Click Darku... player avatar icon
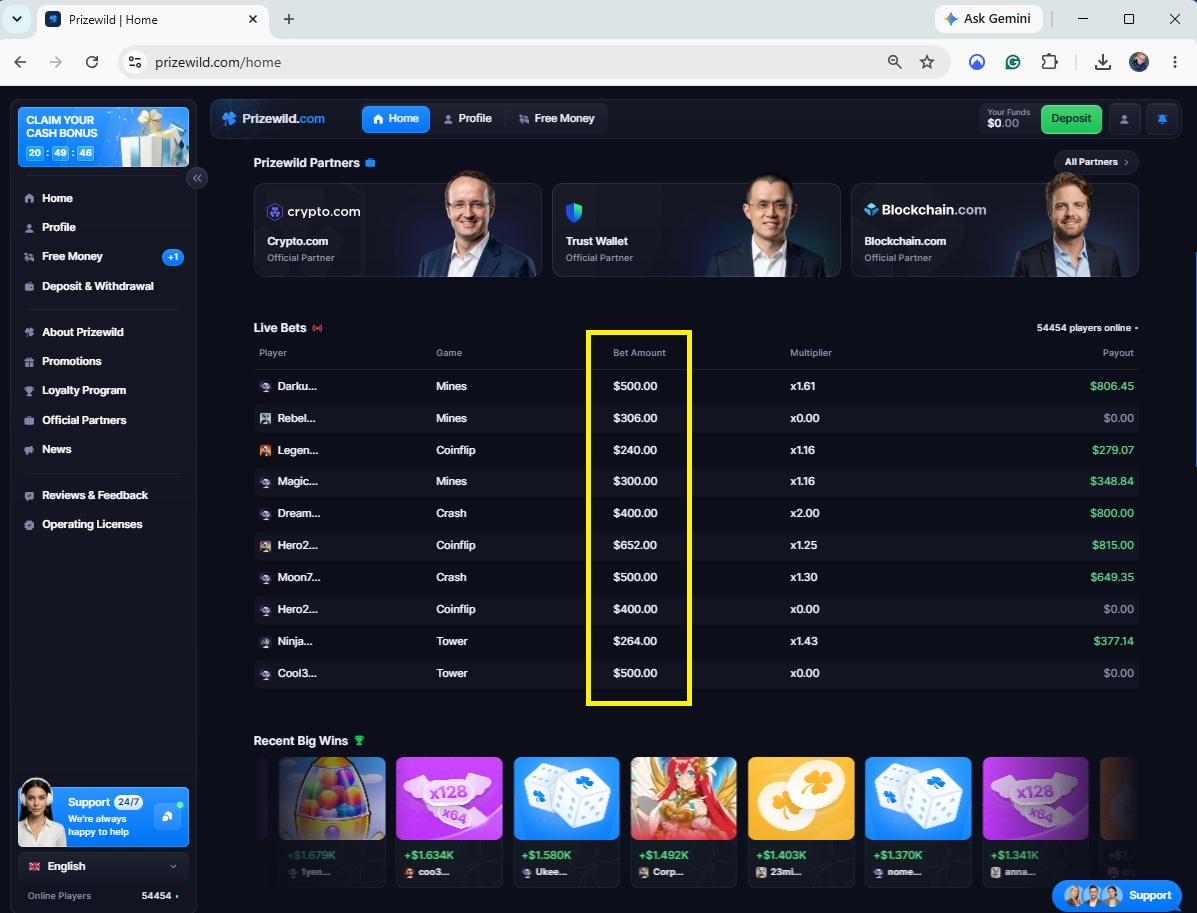 pos(266,387)
